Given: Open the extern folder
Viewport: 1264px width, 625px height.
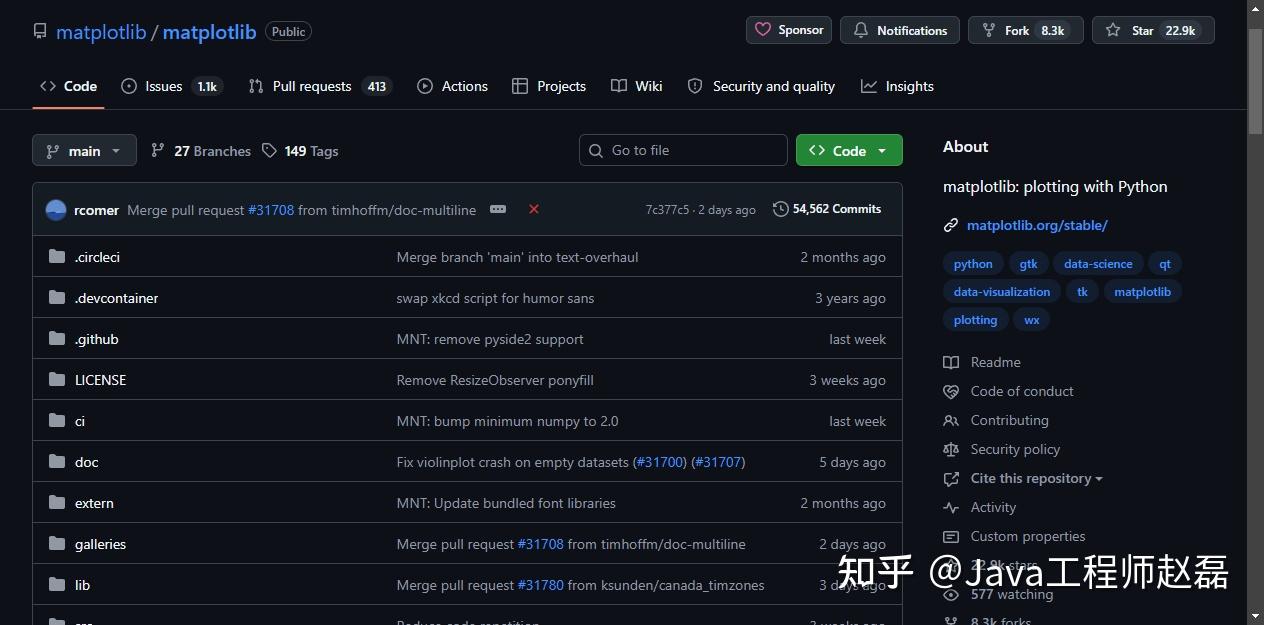Looking at the screenshot, I should pos(94,503).
